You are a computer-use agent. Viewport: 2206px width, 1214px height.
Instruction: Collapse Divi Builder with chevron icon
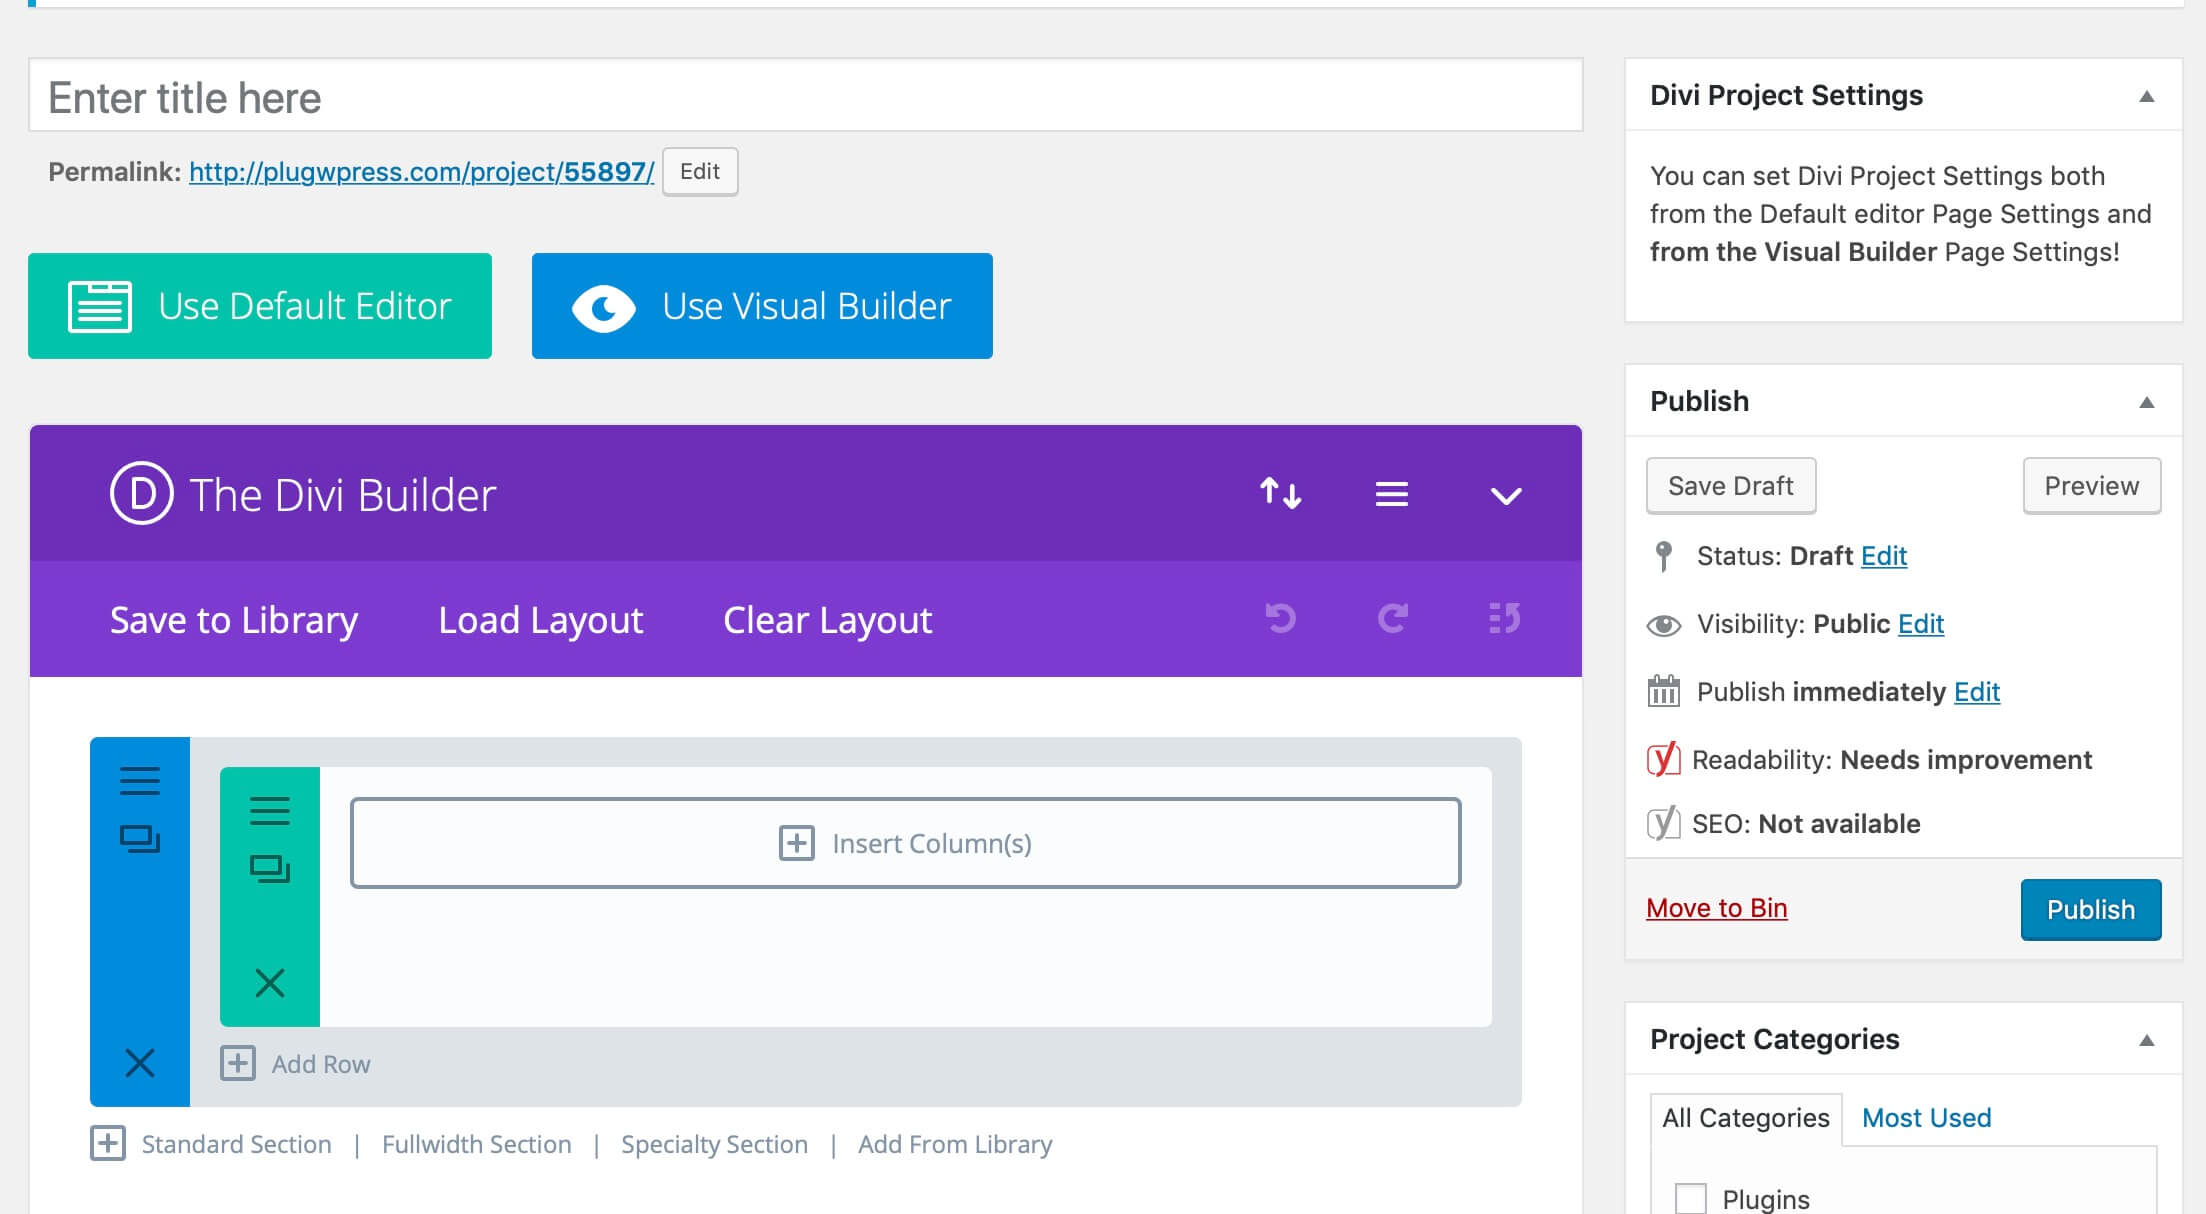click(1506, 496)
